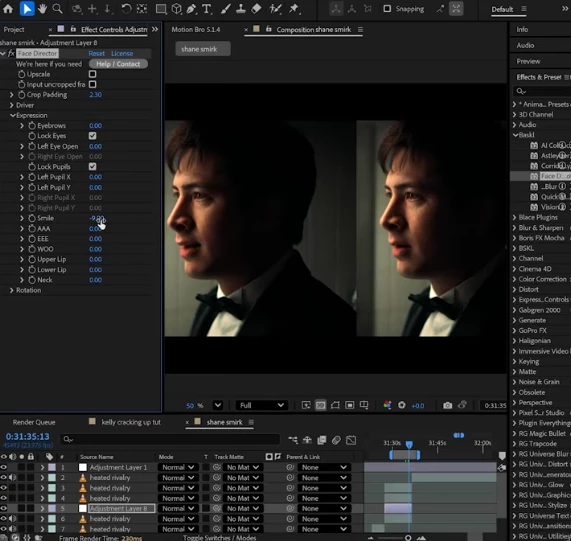Select the Puppet Pin tool

294,9
